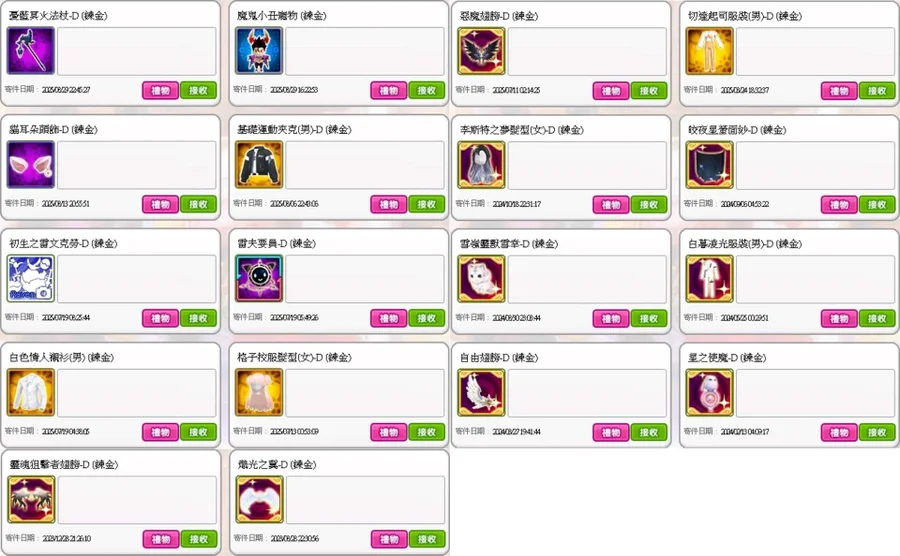Click the empty text area beside 熾光之翼
This screenshot has width=900, height=556.
(x=366, y=500)
